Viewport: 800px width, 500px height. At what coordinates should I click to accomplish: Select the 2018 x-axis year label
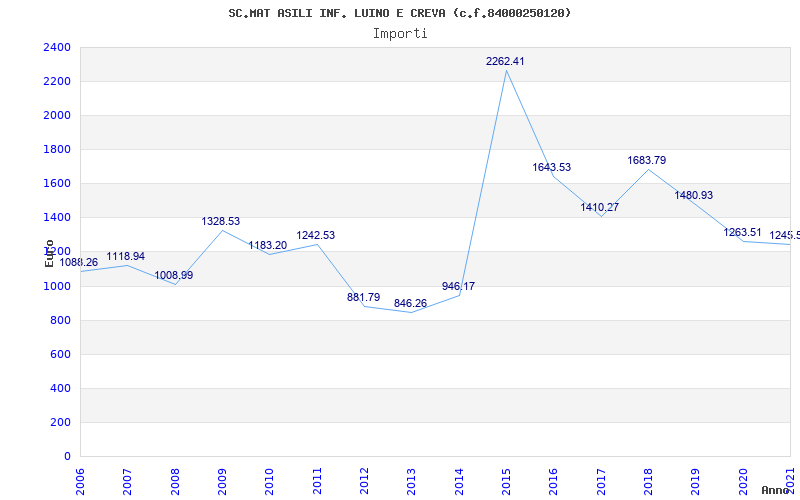[x=648, y=481]
